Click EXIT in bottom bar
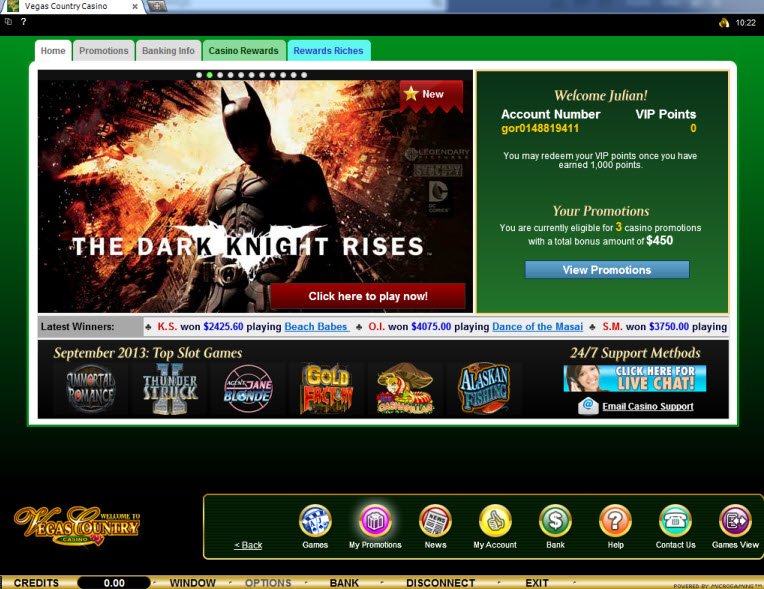 [537, 583]
